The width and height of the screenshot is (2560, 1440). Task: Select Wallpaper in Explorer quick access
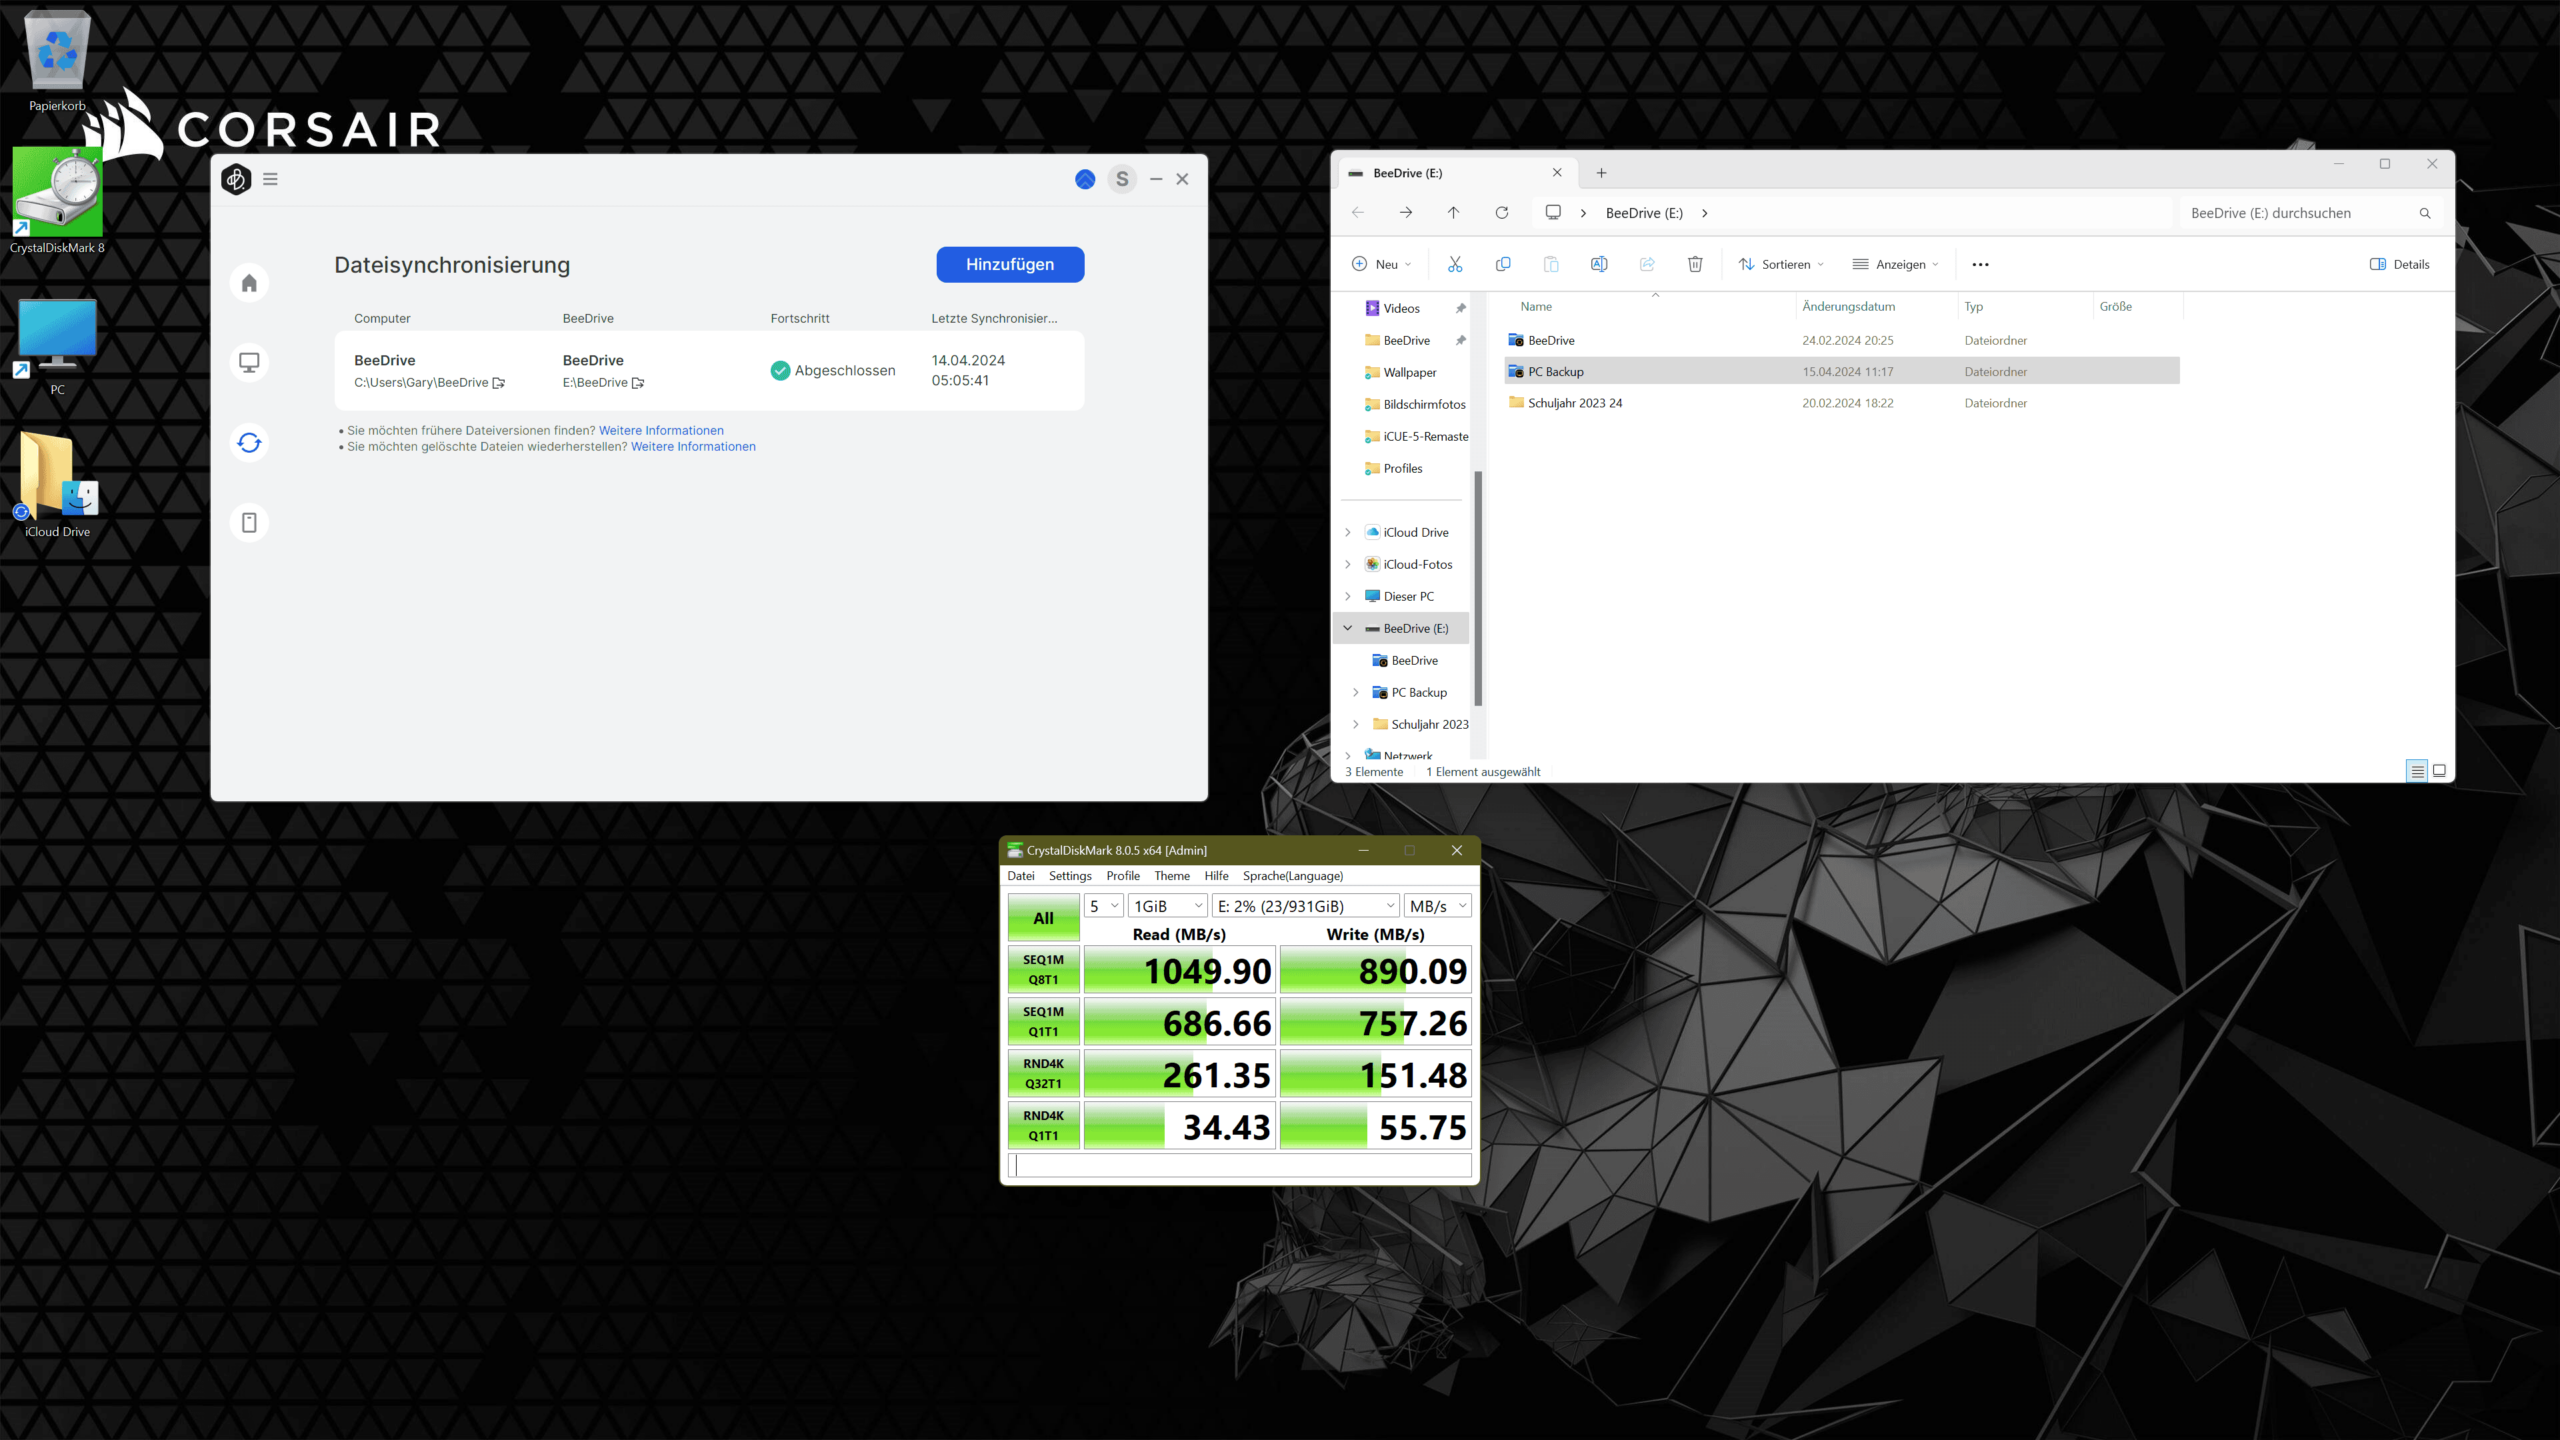coord(1409,373)
